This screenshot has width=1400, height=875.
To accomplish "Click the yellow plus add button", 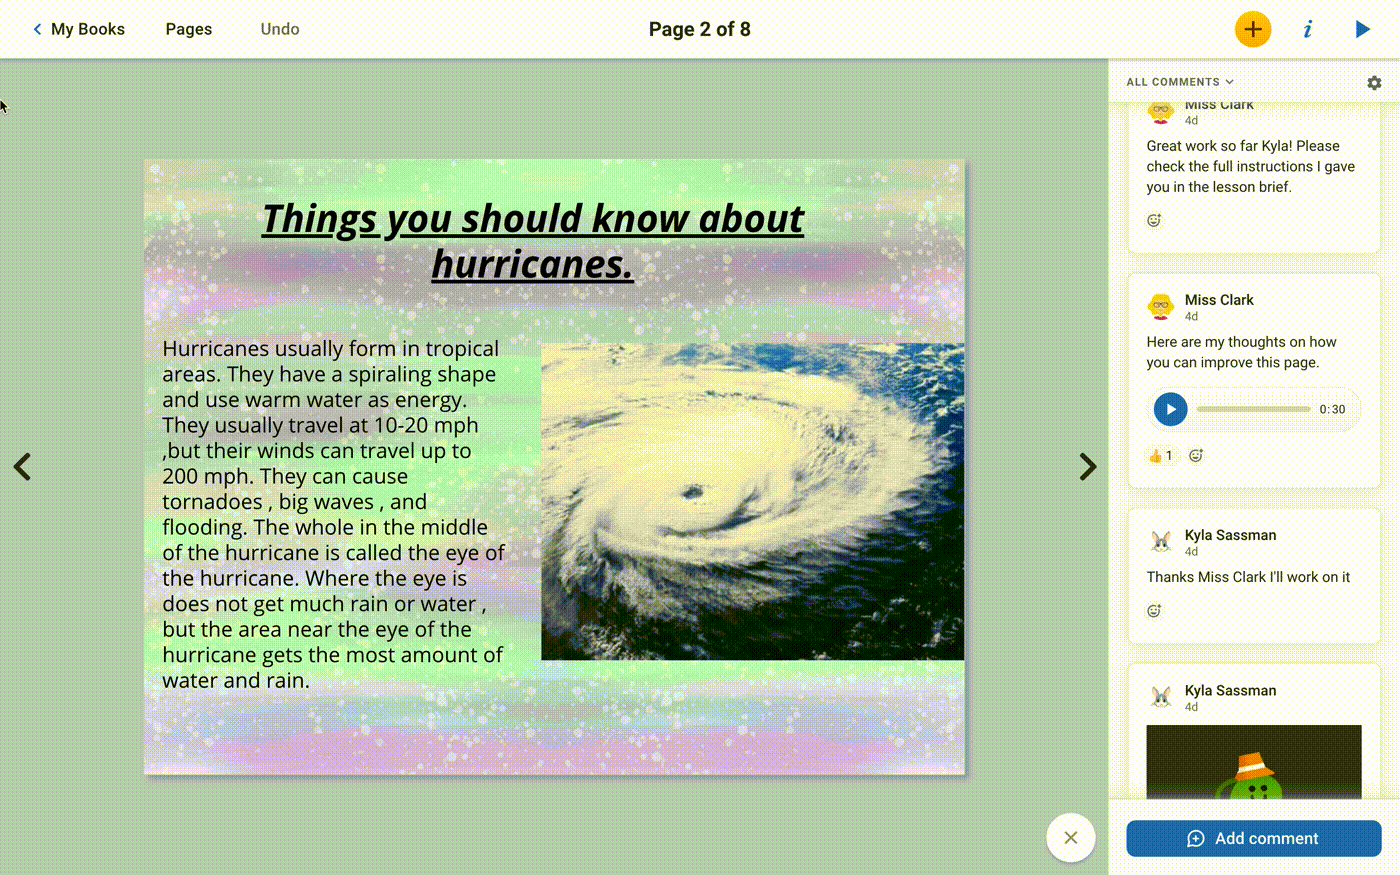I will point(1252,29).
